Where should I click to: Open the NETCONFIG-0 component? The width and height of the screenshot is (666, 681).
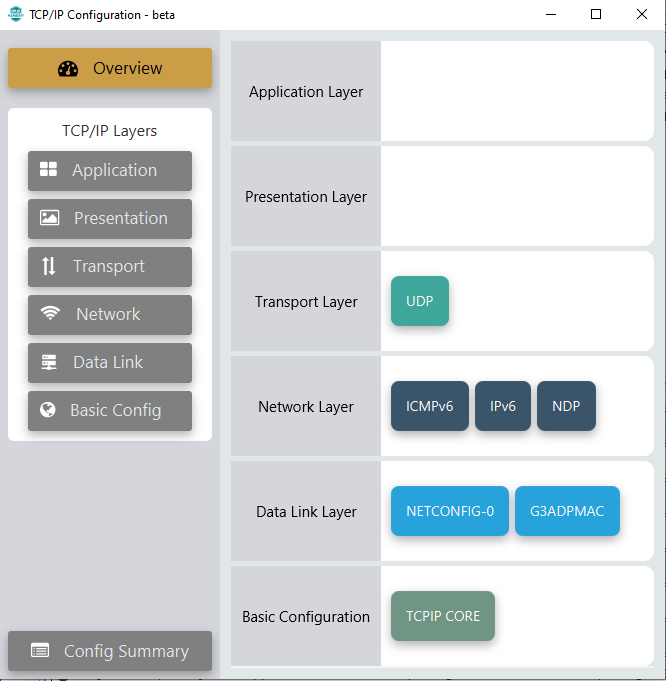click(x=450, y=511)
